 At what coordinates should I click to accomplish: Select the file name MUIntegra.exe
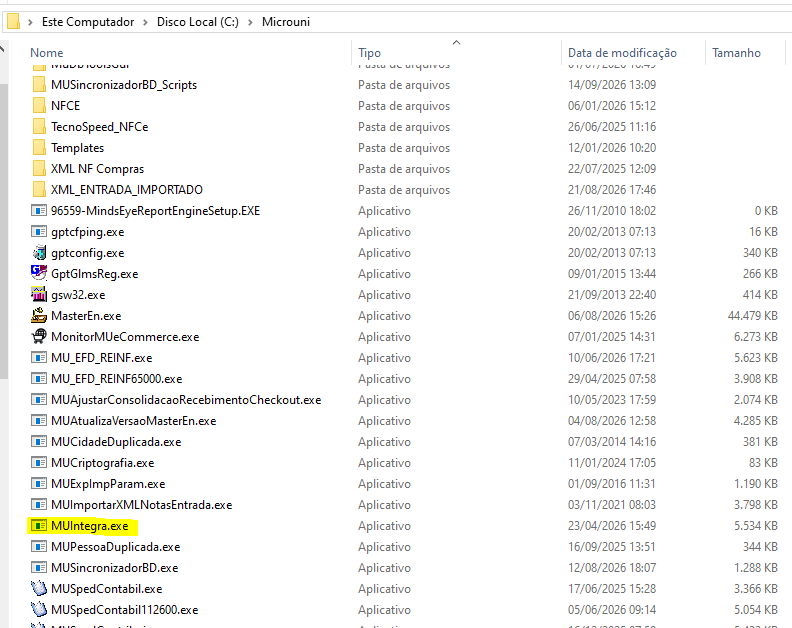click(x=90, y=526)
